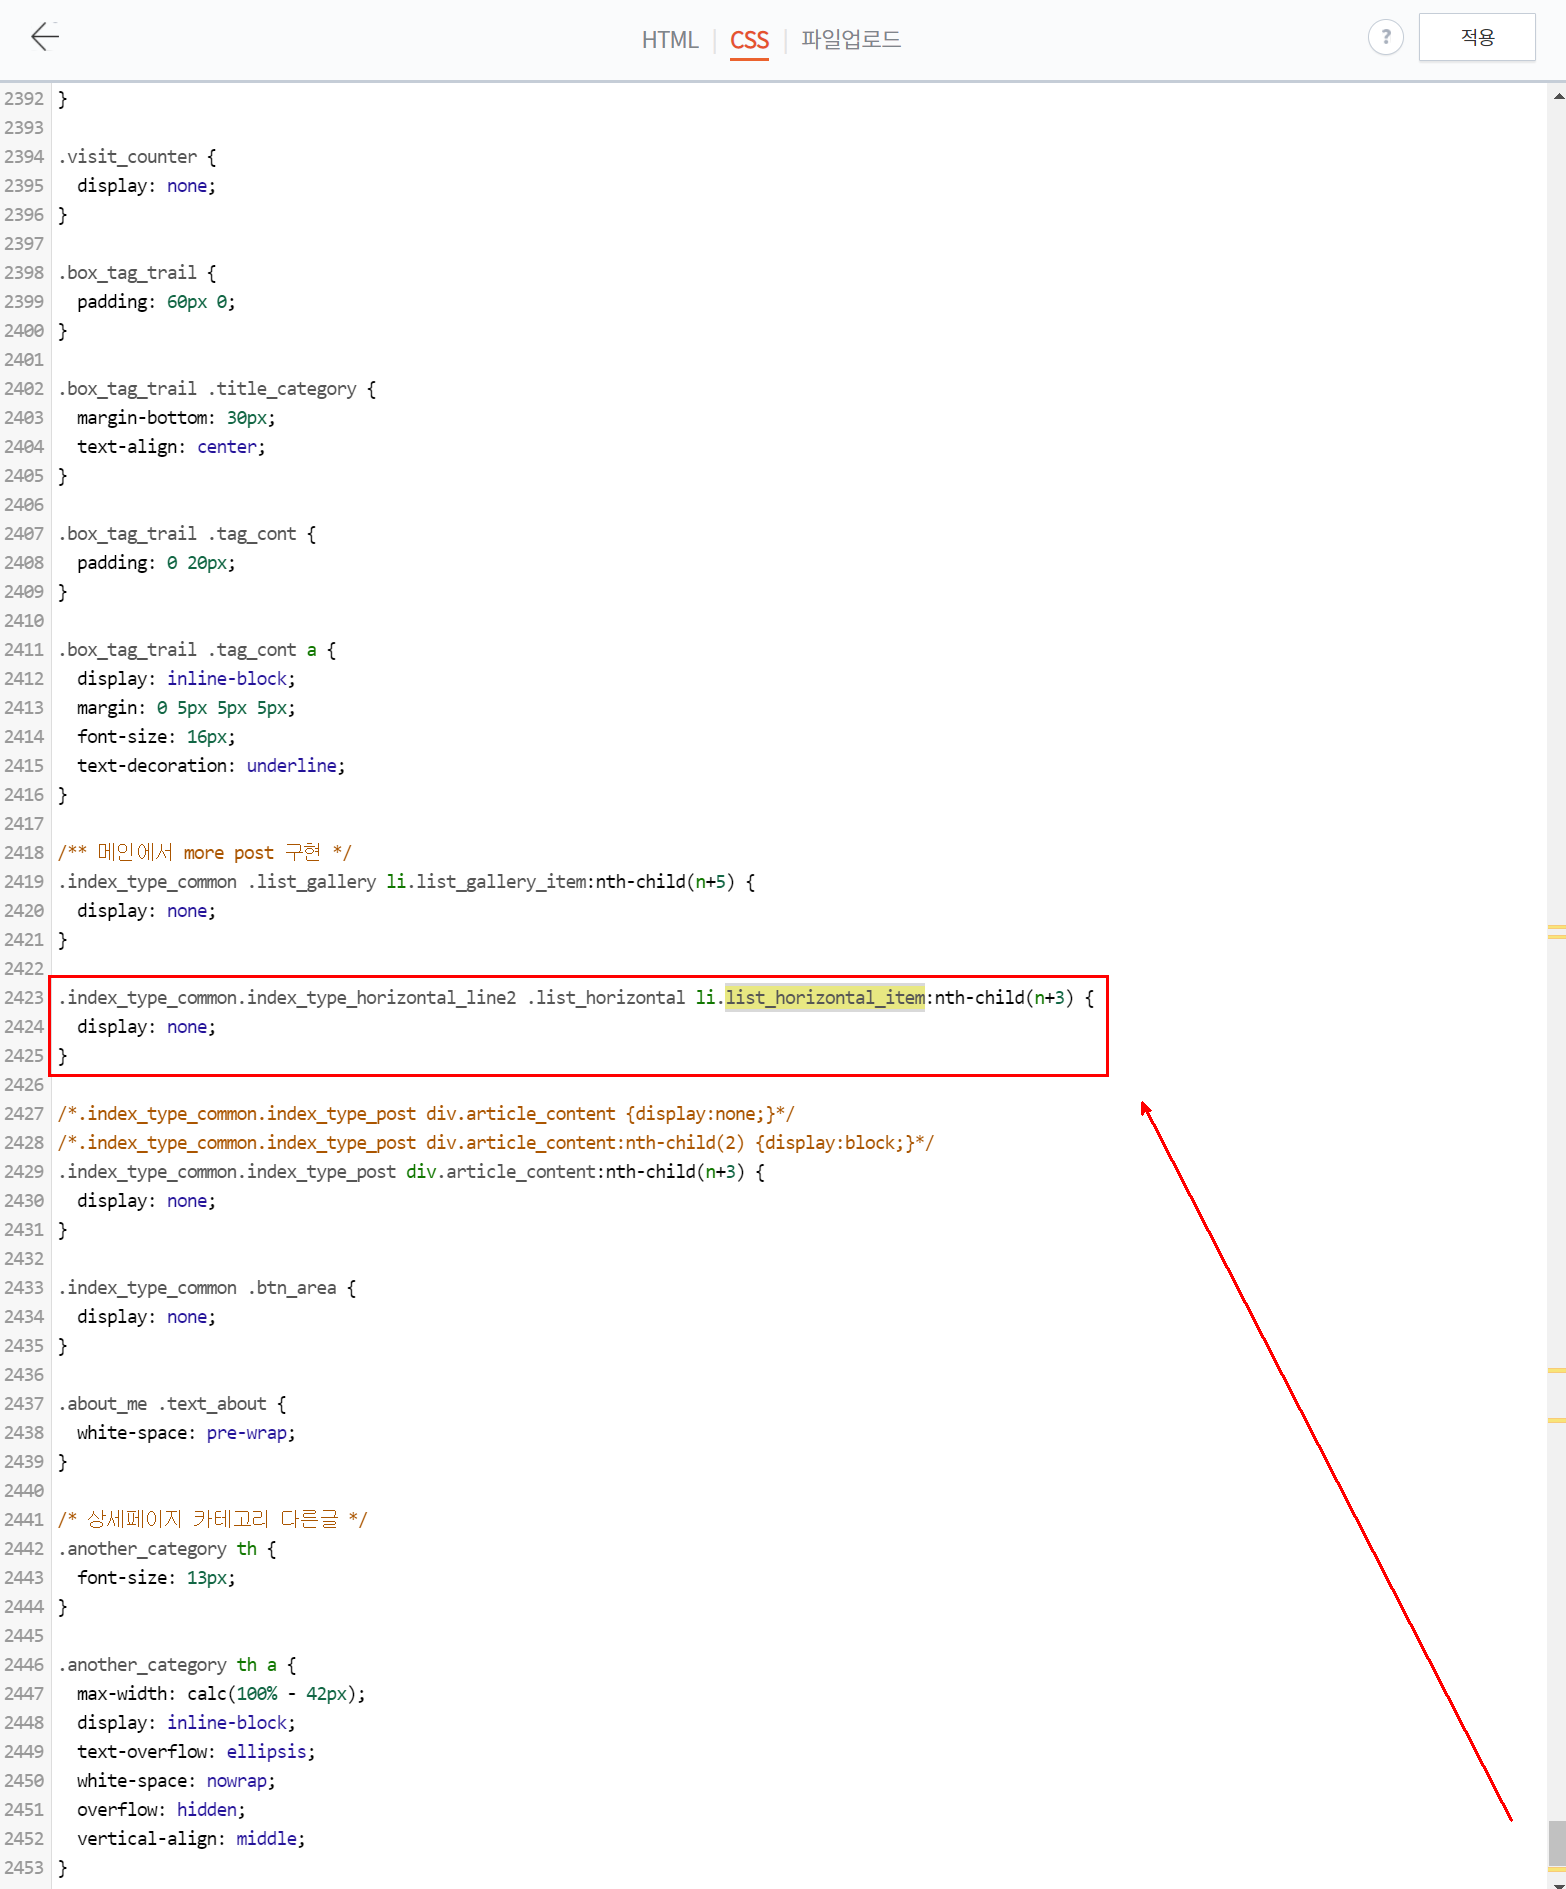The image size is (1566, 1889).
Task: Click the commented nth-child(2) display:block line
Action: tap(496, 1143)
